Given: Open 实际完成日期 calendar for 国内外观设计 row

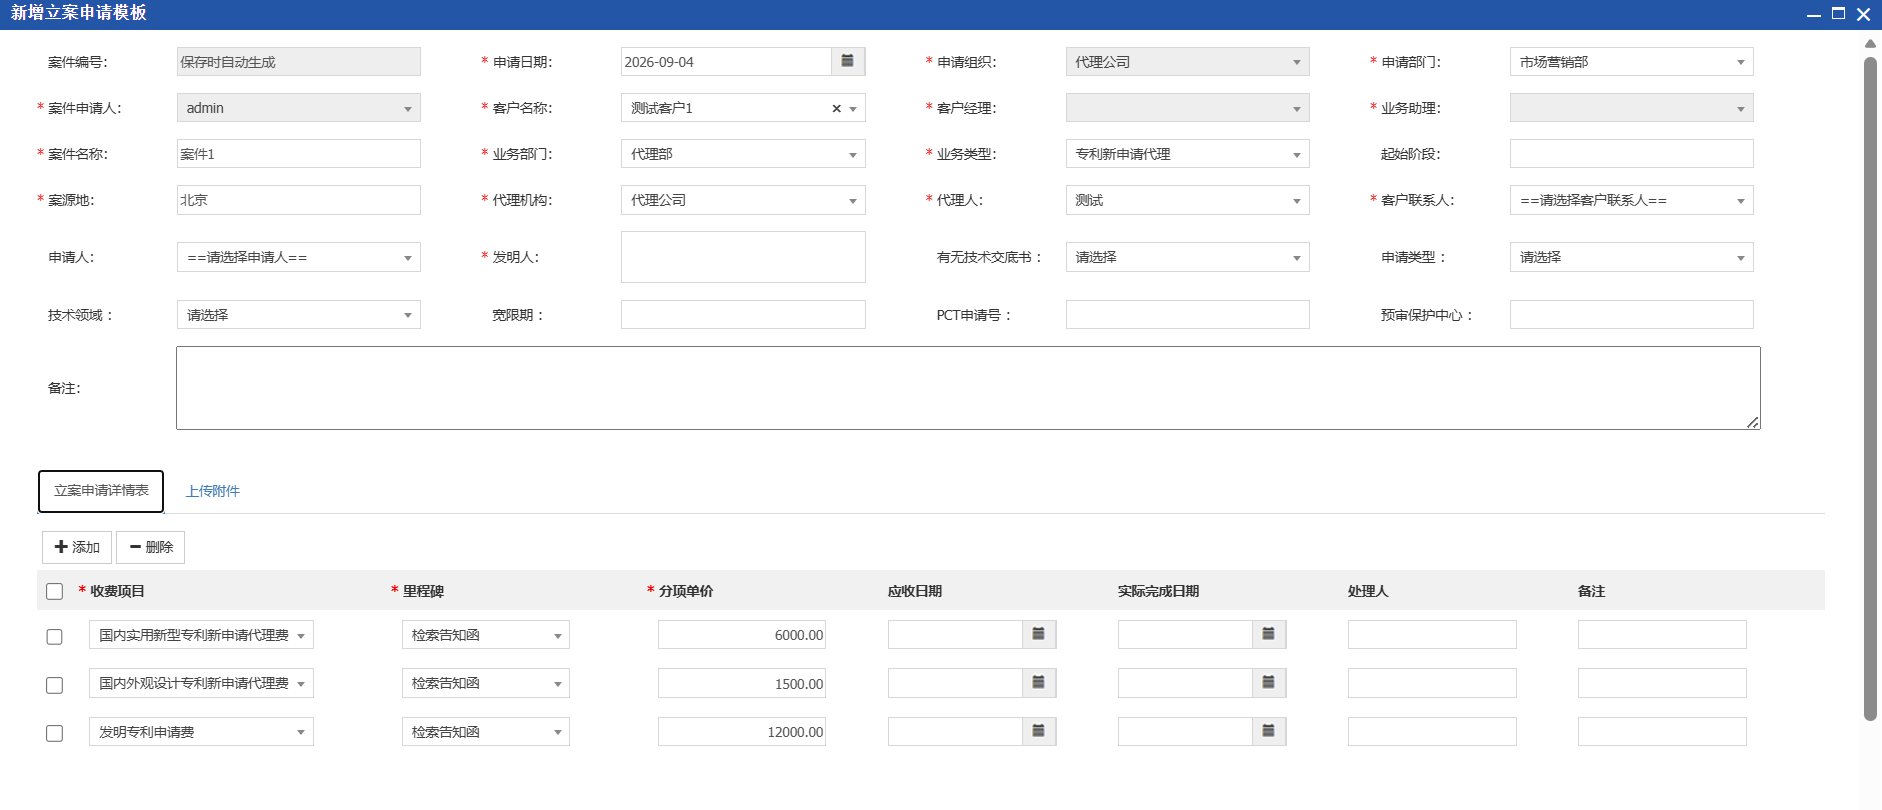Looking at the screenshot, I should (1269, 683).
